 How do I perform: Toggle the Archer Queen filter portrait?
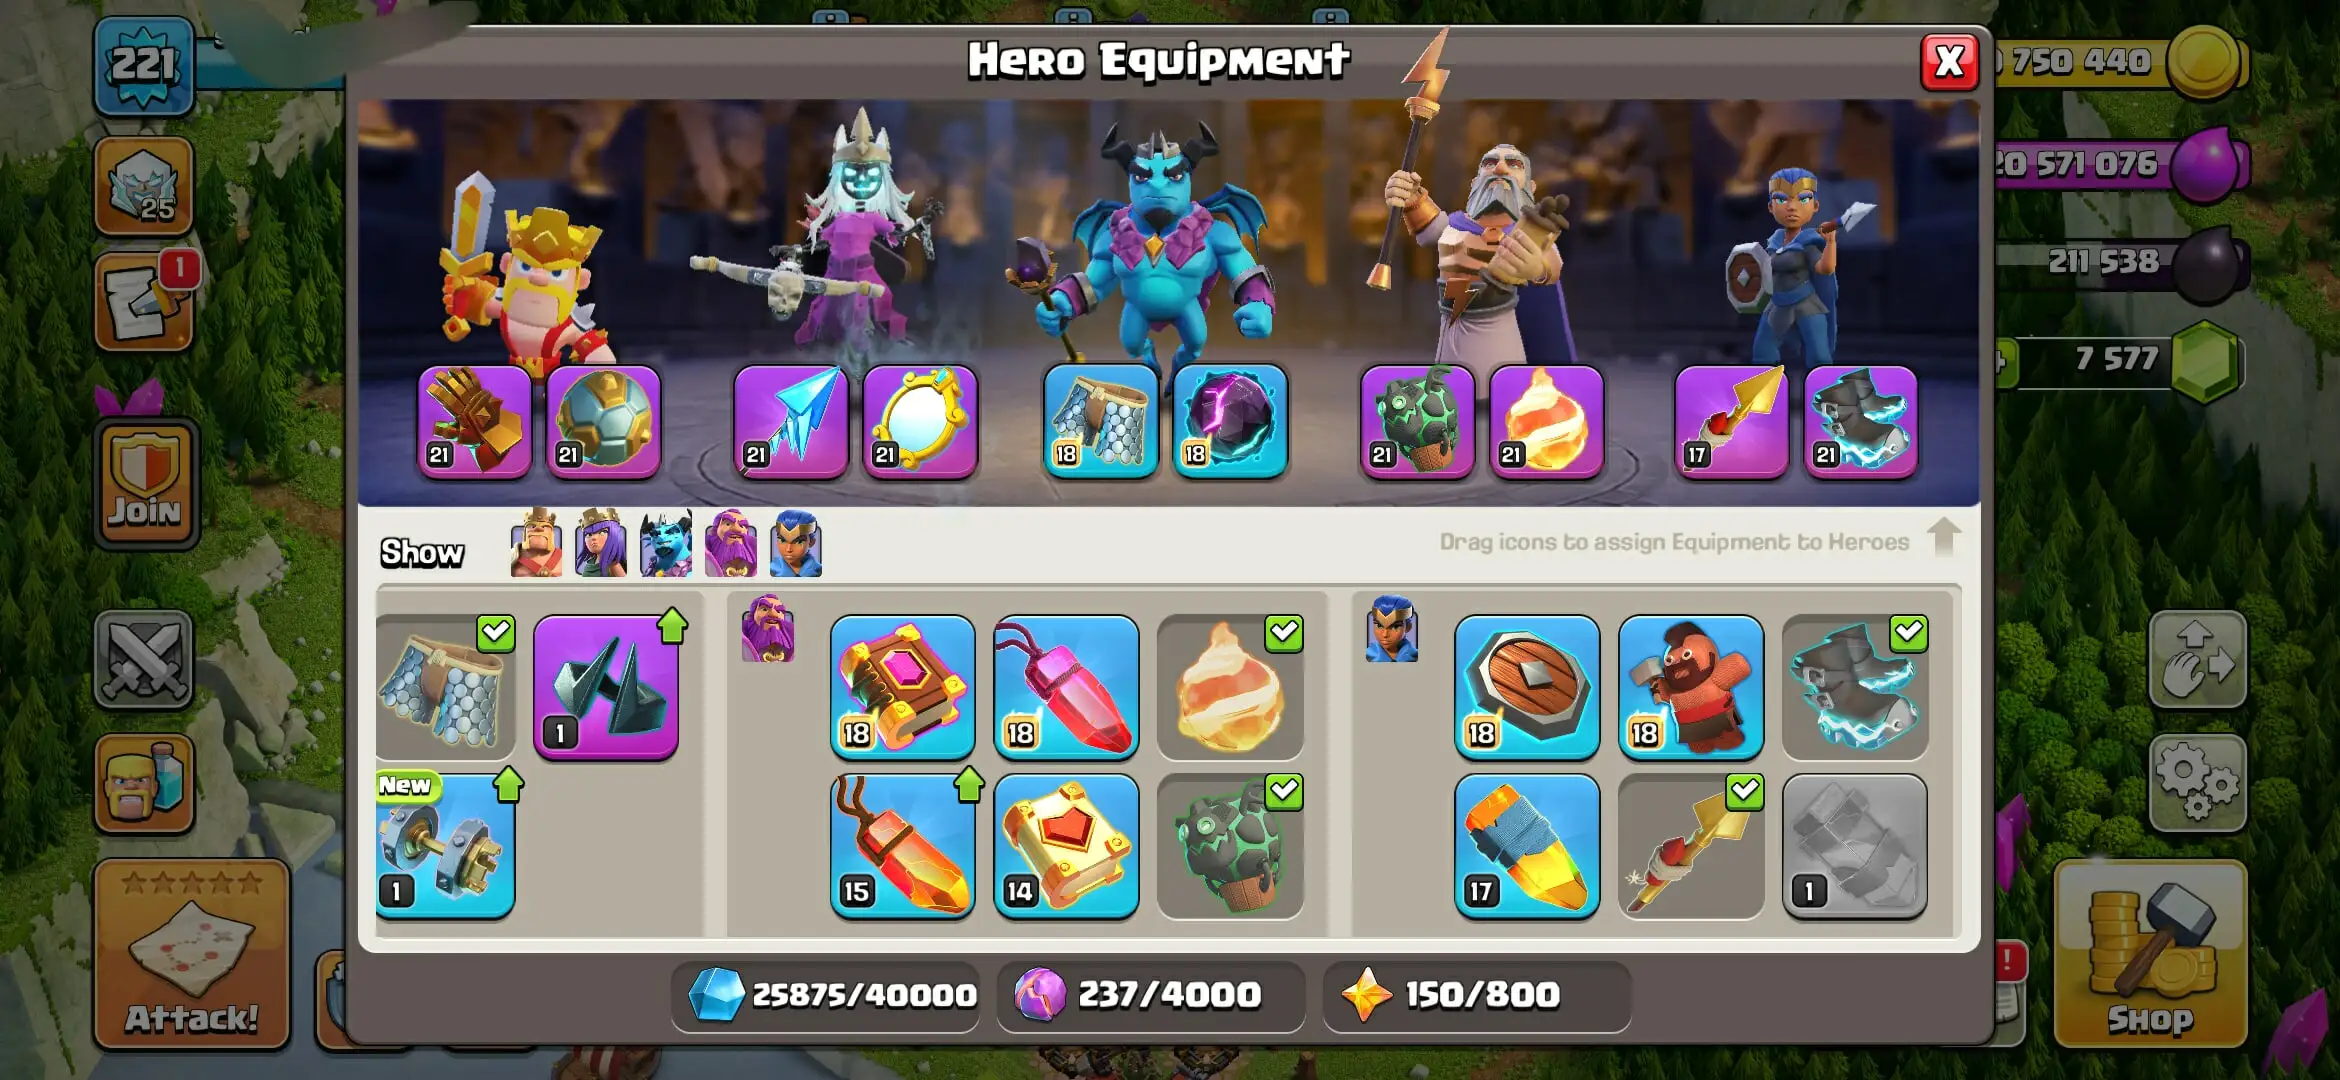coord(600,543)
